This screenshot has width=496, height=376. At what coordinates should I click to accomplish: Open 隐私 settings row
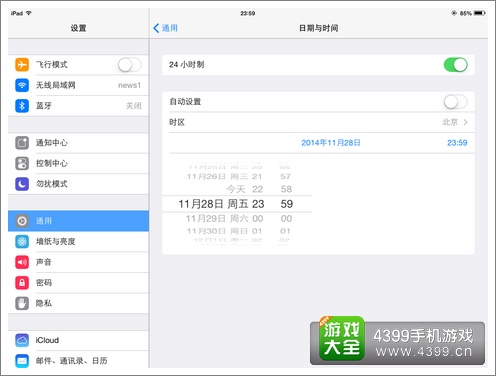click(78, 303)
